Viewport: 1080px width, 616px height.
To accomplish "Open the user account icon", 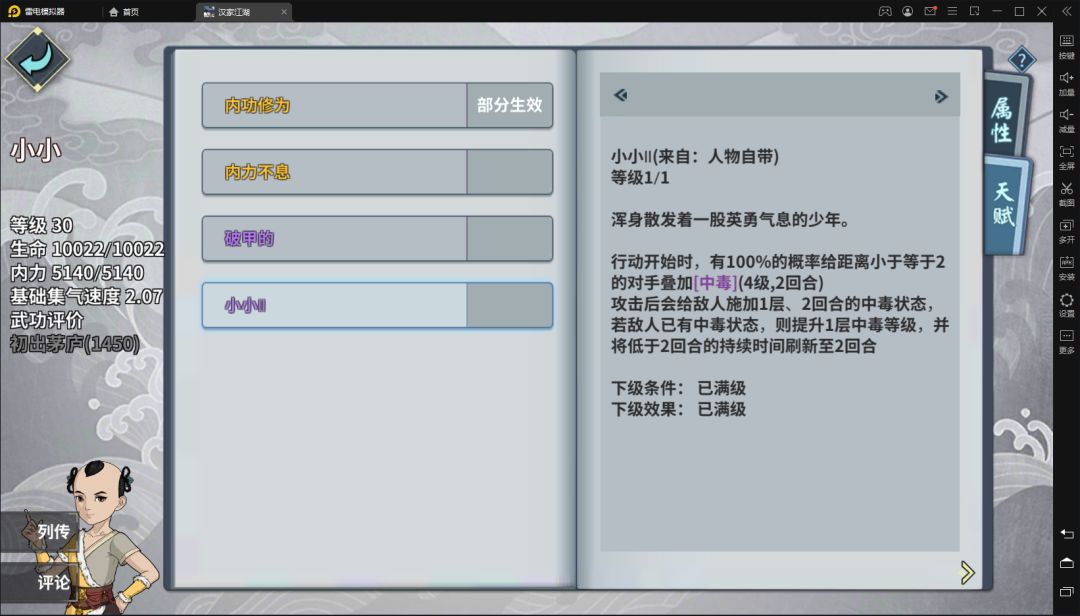I will [x=908, y=12].
